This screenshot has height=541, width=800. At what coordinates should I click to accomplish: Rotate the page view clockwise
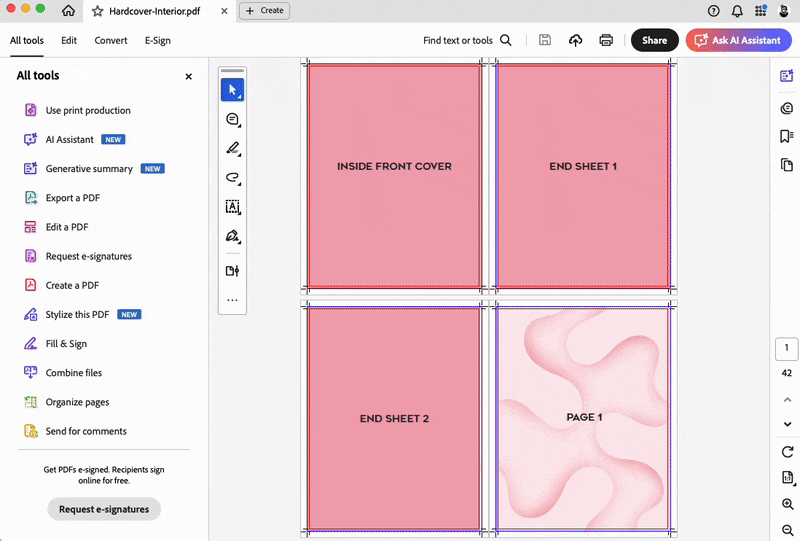787,452
